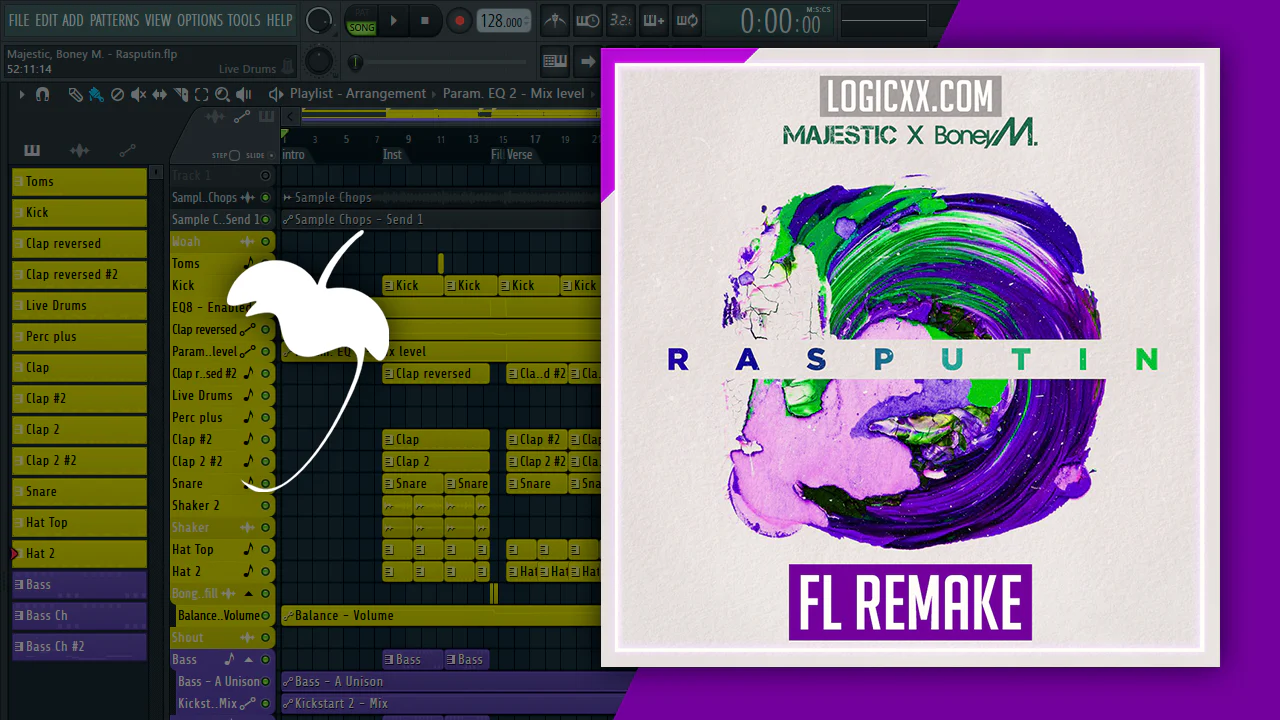Screen dimensions: 1280x720
Task: Collapse the Bass track group
Action: coord(249,660)
